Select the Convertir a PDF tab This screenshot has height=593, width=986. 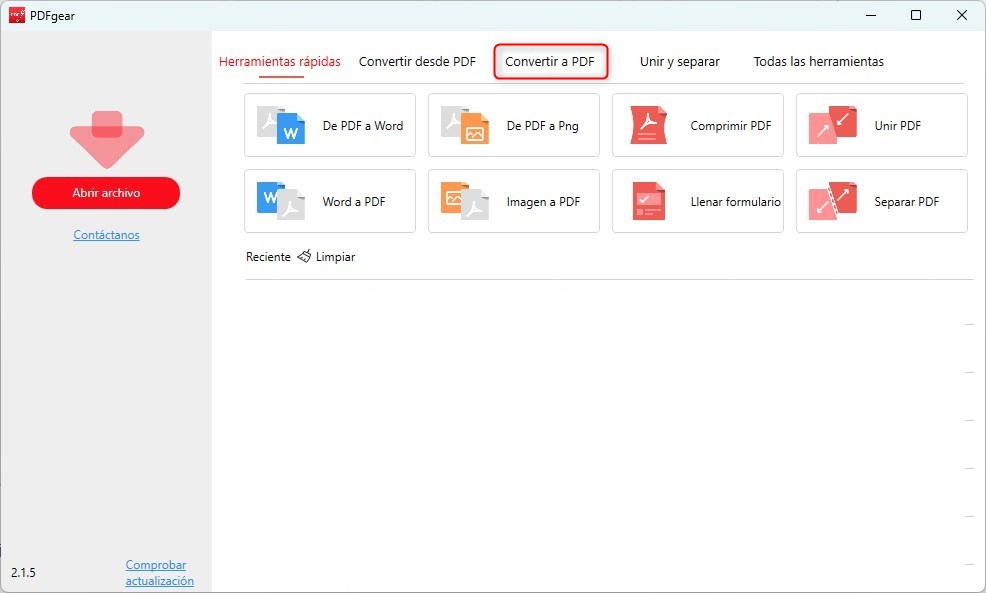pyautogui.click(x=550, y=62)
